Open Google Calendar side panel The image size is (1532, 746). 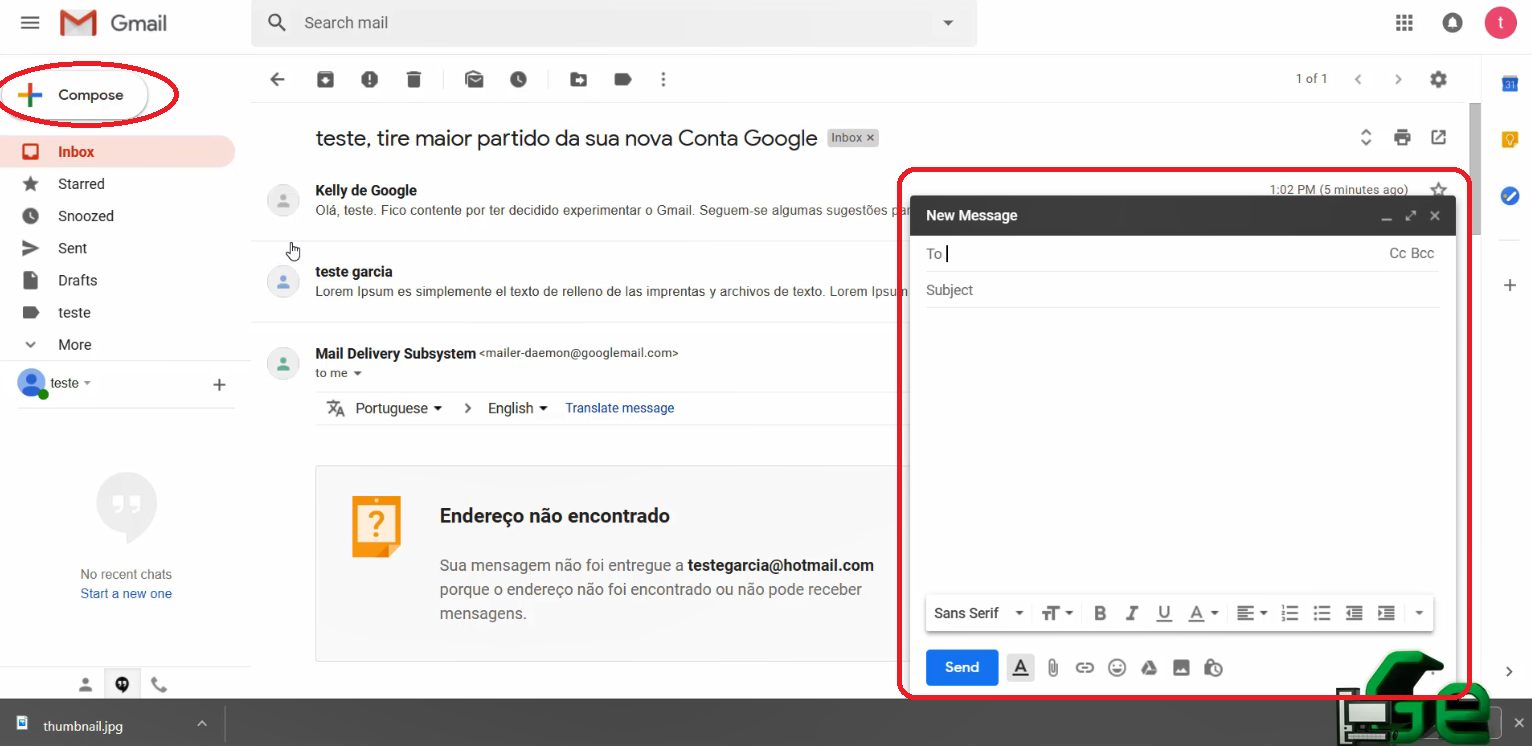coord(1510,84)
